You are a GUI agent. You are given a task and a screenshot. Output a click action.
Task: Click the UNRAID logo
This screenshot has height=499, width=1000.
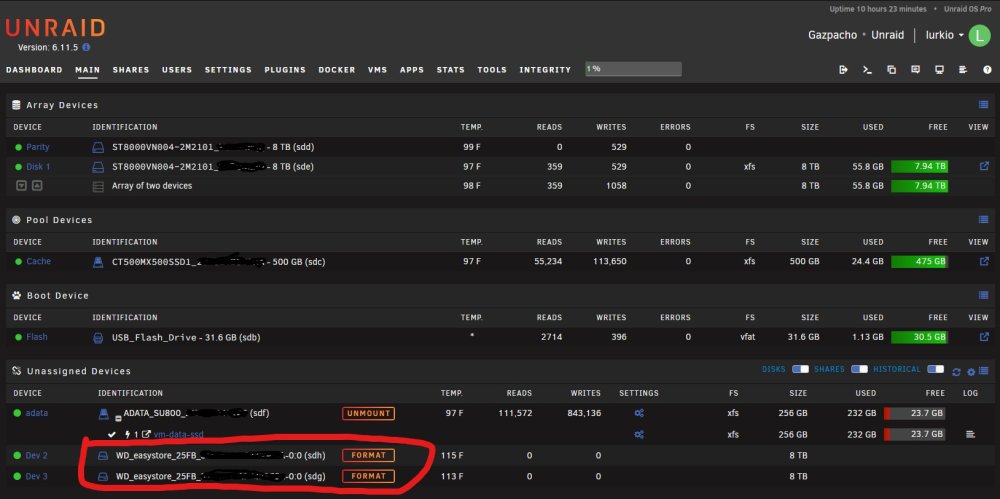(55, 27)
